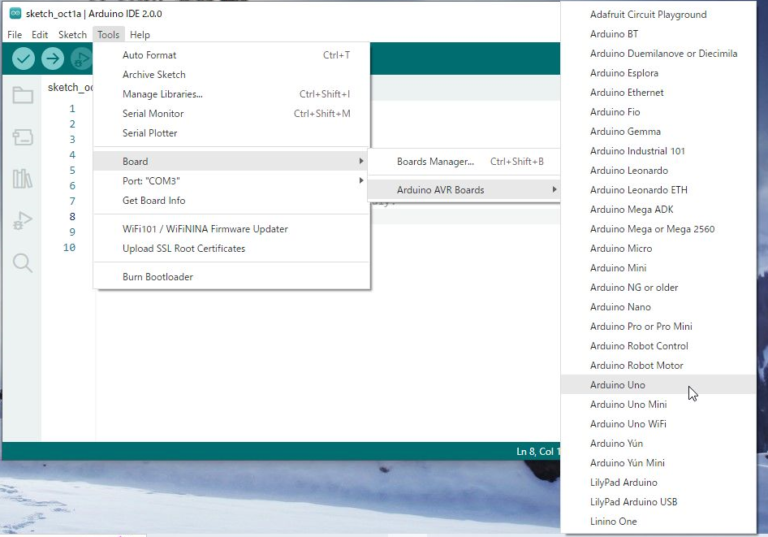This screenshot has width=768, height=537.
Task: Open the Sketch menu
Action: point(72,35)
